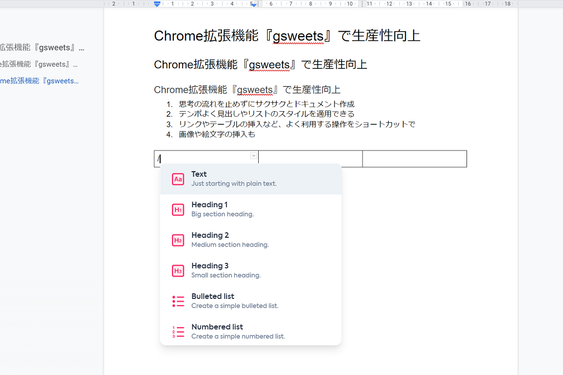Click the H2 heading icon
The width and height of the screenshot is (563, 375).
178,240
